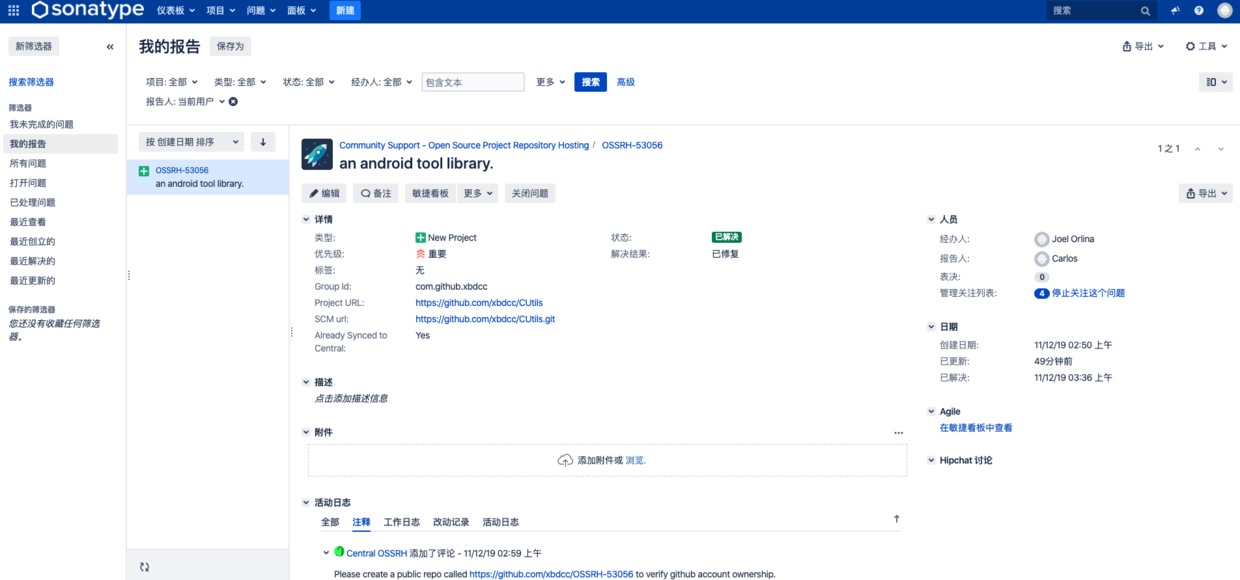Click the 编辑 edit button
1240x580 pixels.
324,194
